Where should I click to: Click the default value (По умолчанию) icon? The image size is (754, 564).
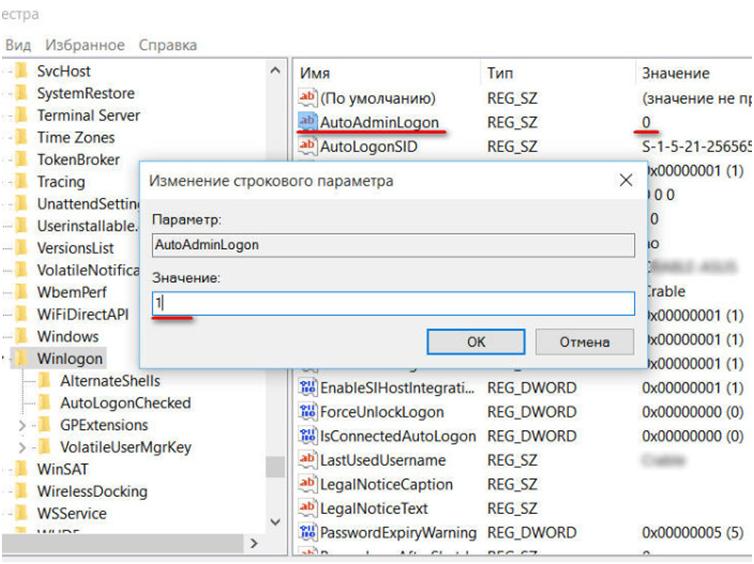[307, 97]
